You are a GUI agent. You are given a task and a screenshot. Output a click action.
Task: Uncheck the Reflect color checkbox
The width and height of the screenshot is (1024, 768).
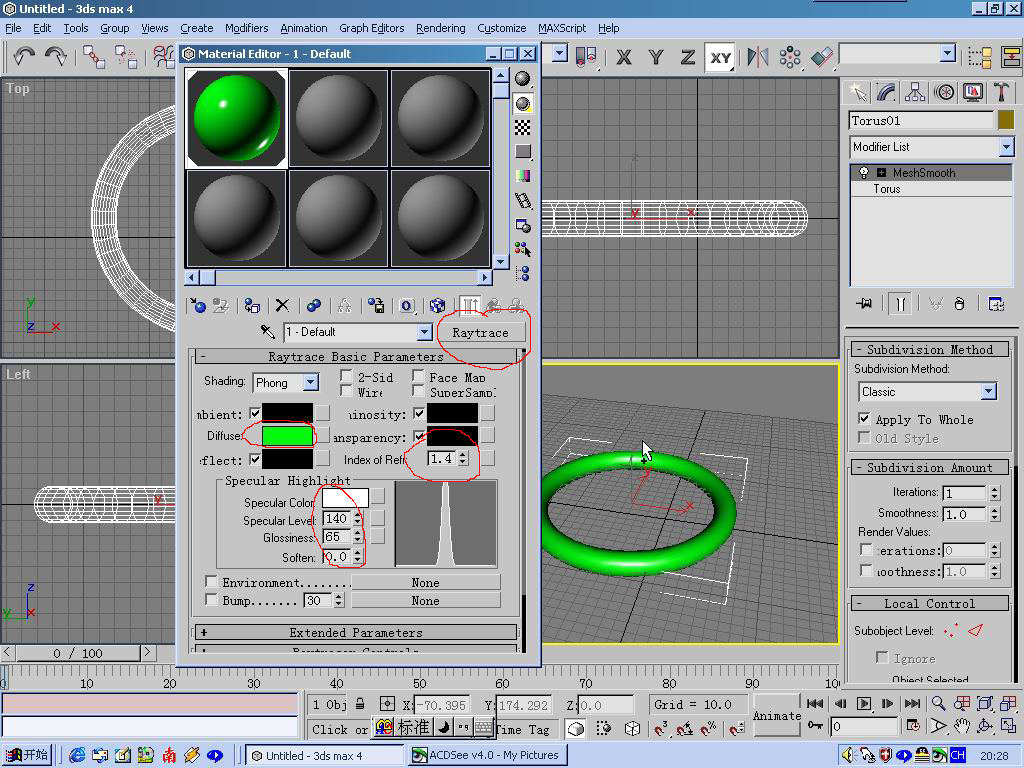click(x=255, y=460)
